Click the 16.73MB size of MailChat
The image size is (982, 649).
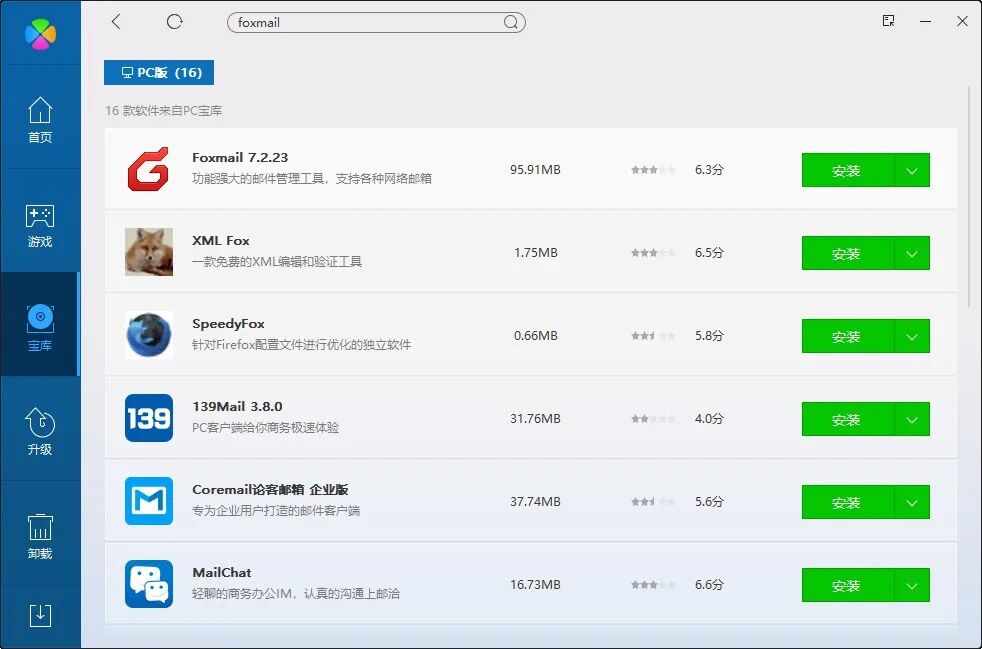[x=535, y=584]
